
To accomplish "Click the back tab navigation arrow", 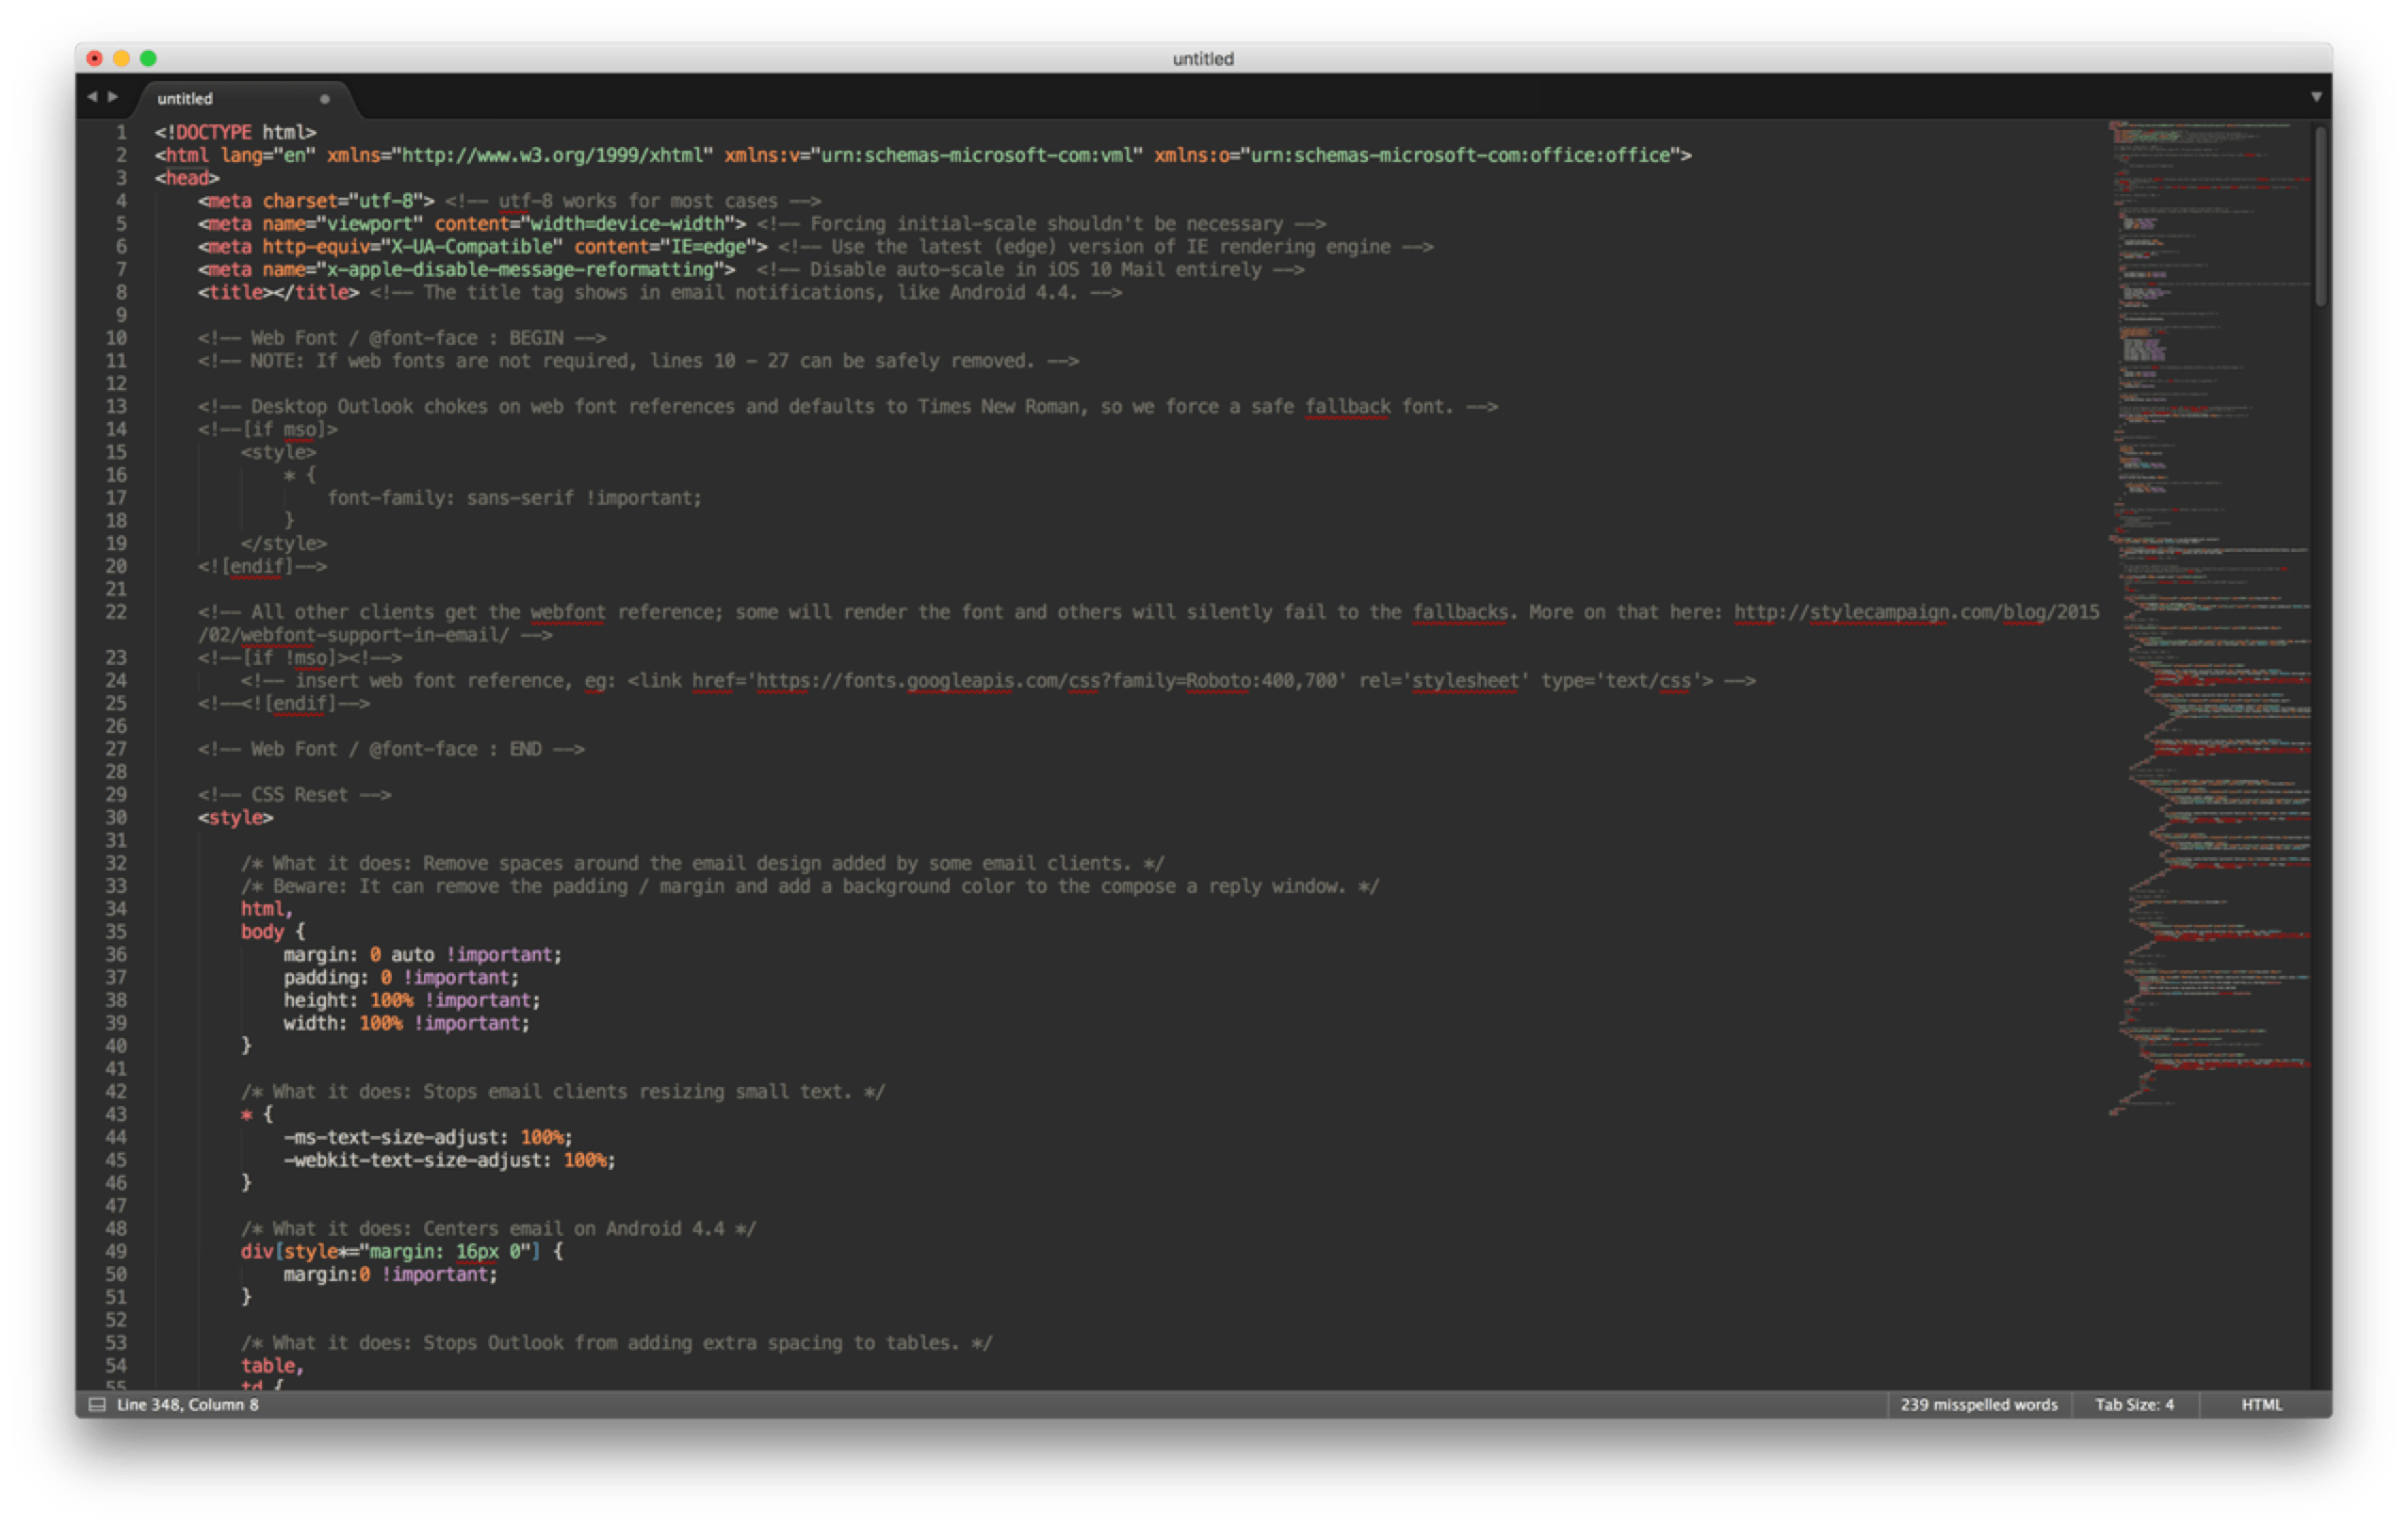I will (92, 97).
